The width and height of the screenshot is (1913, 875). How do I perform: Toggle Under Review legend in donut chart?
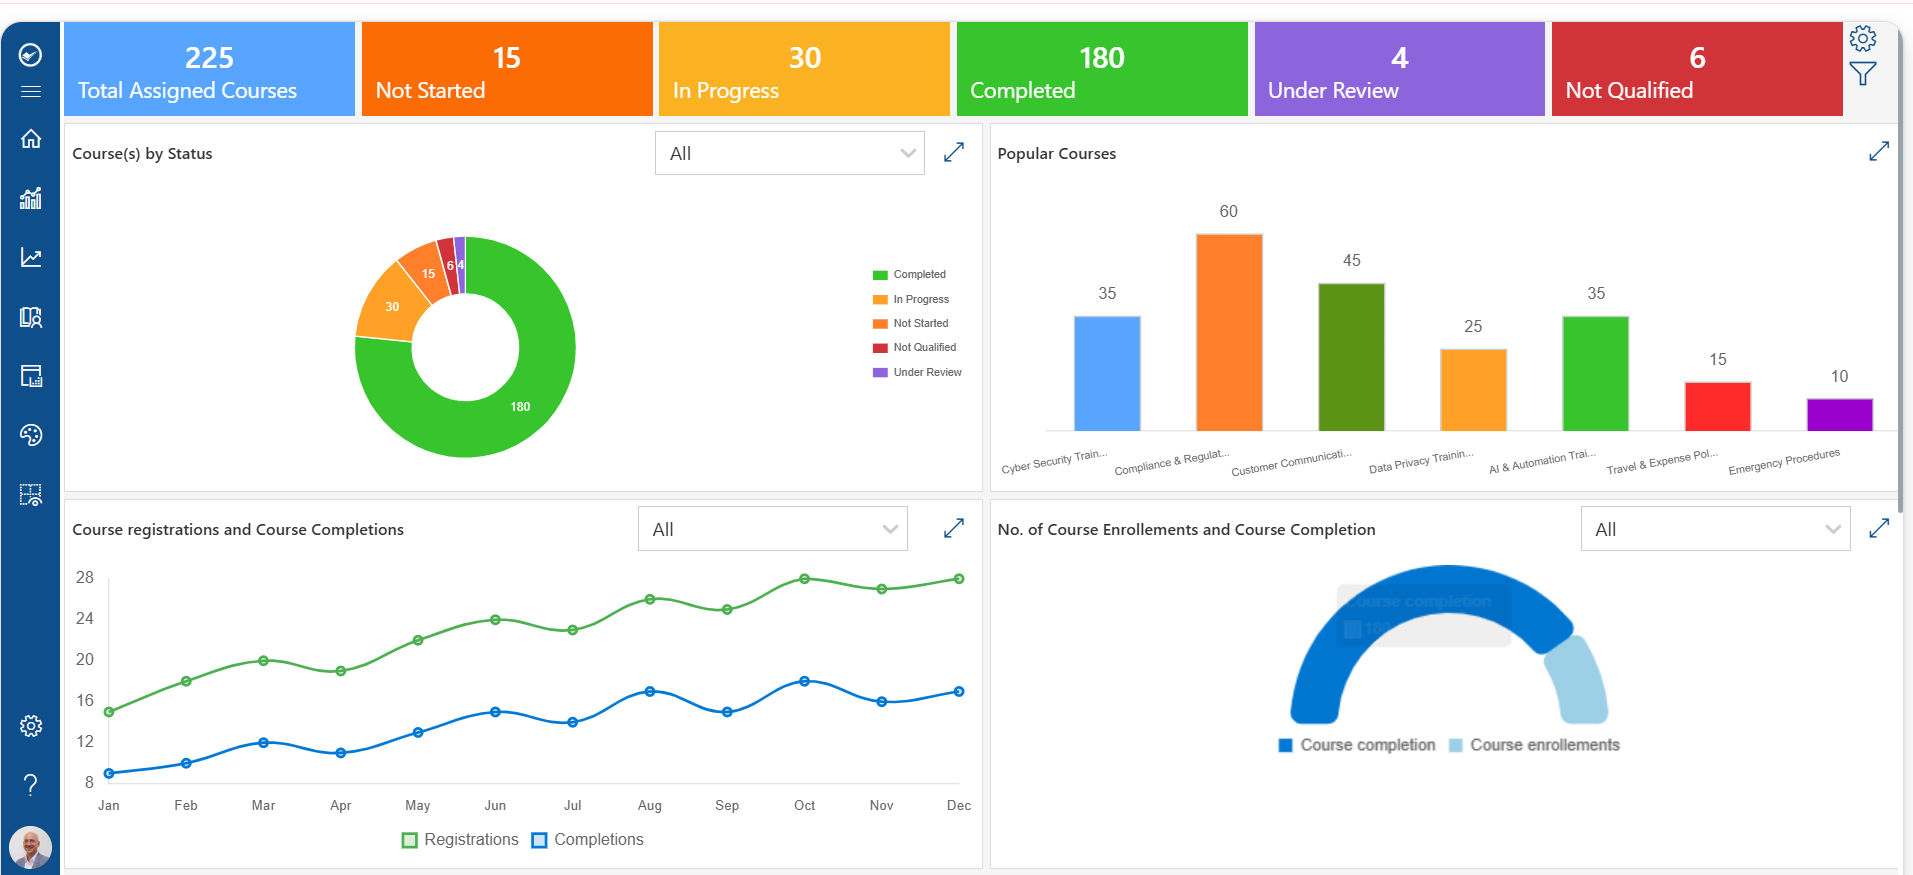point(917,372)
